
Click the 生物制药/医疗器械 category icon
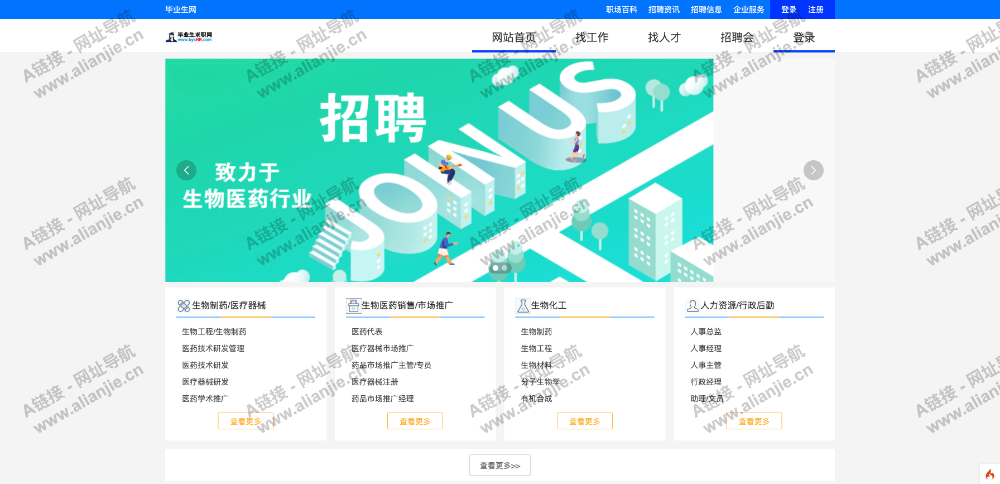point(184,305)
